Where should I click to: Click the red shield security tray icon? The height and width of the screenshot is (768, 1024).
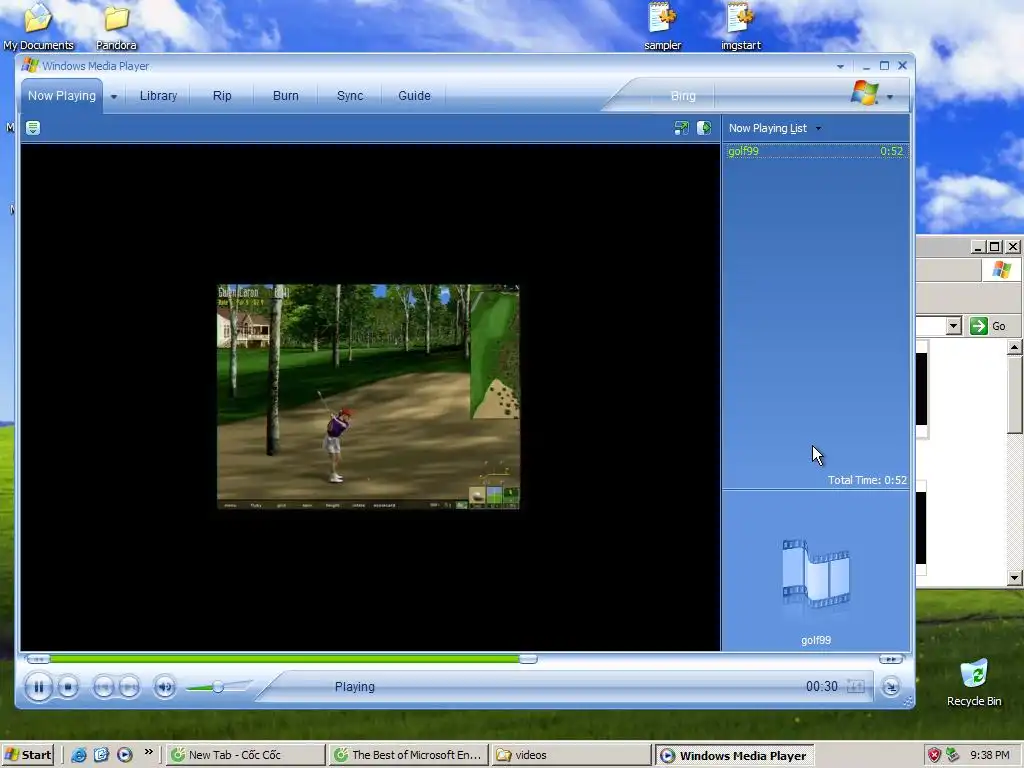pyautogui.click(x=934, y=755)
